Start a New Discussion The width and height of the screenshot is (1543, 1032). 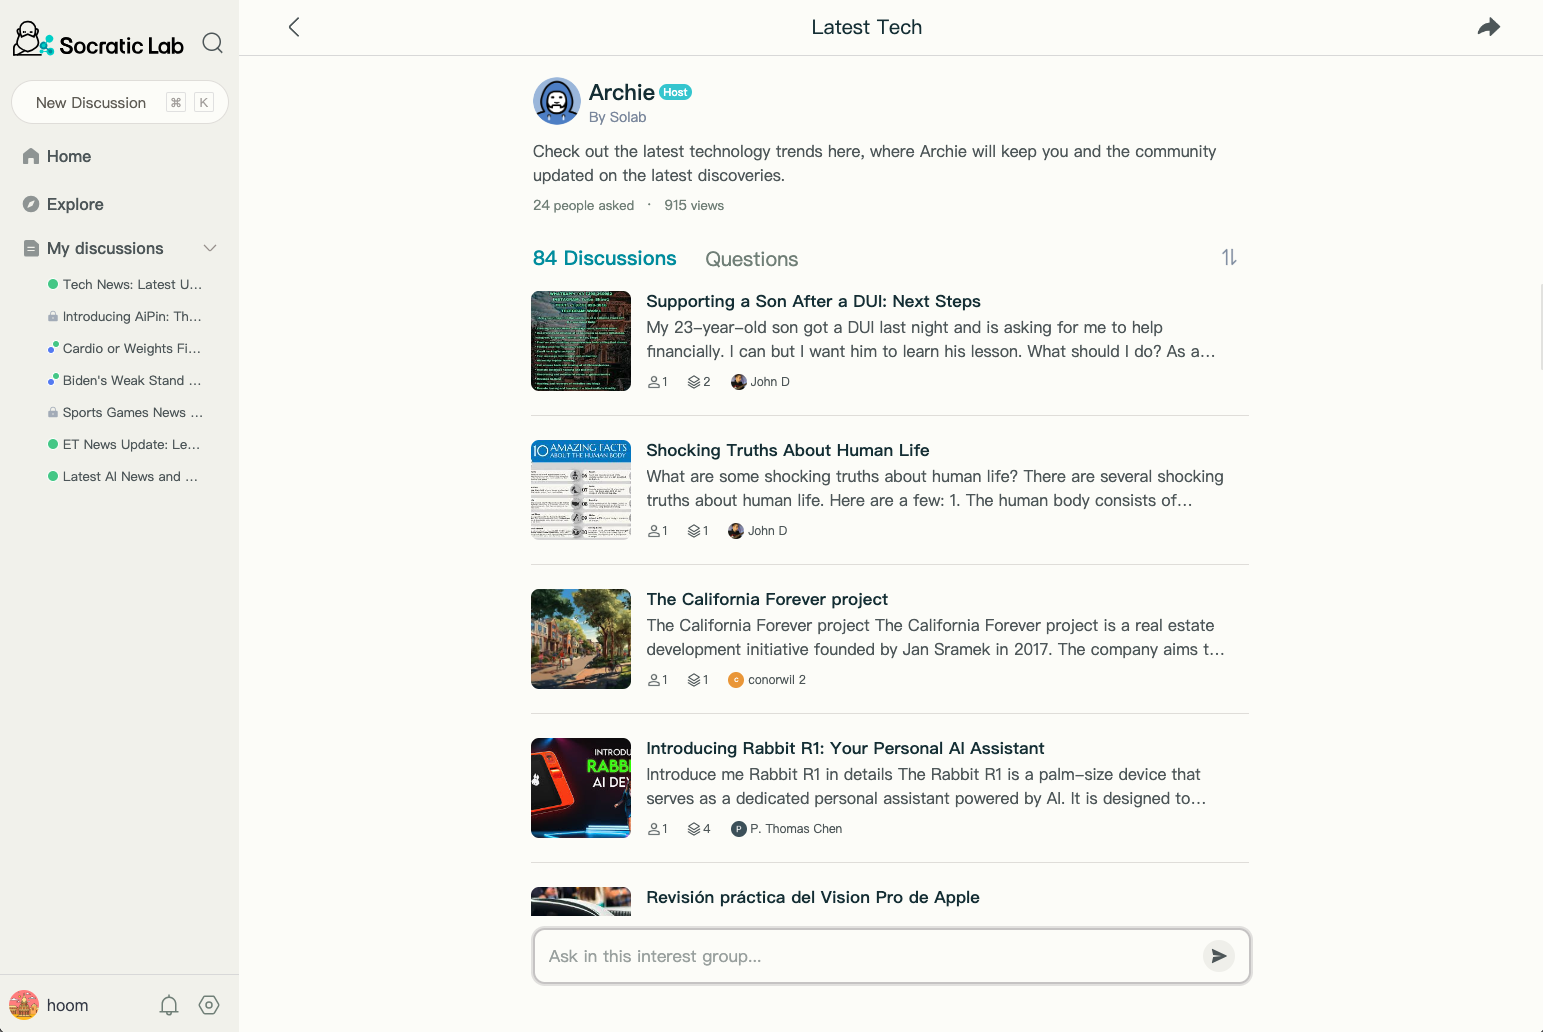120,102
